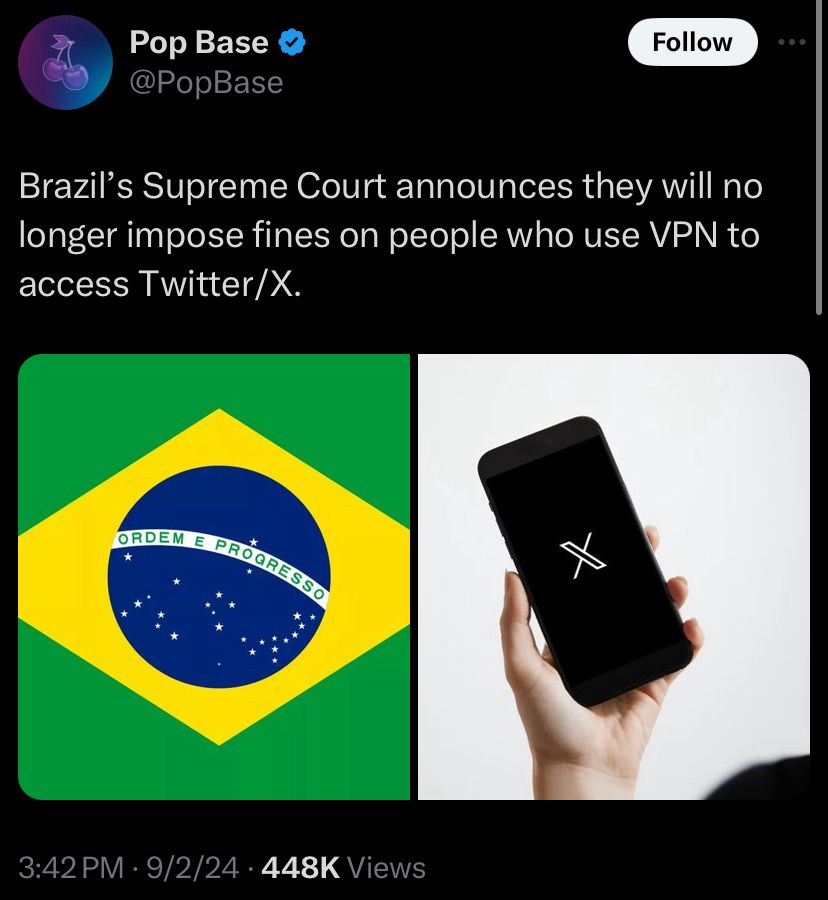Viewport: 828px width, 900px height.
Task: Open the three-dot more options menu
Action: pyautogui.click(x=792, y=42)
